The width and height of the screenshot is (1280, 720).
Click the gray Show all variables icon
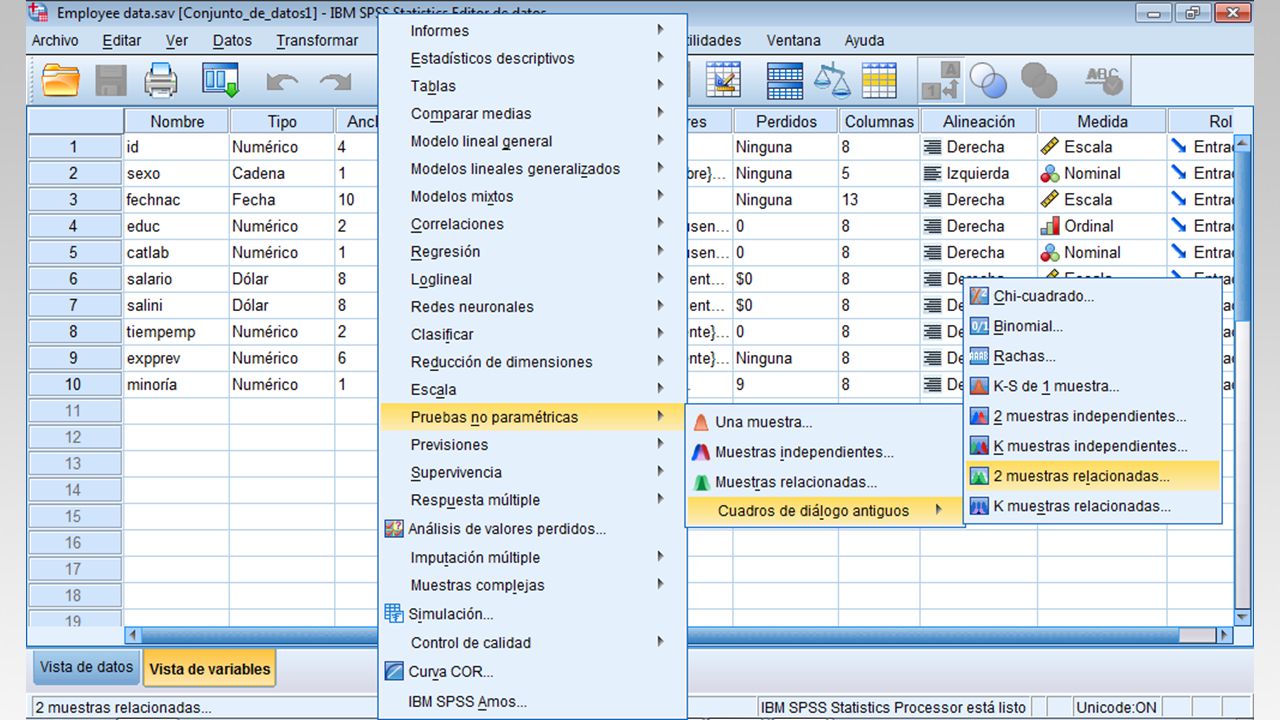pos(1039,80)
